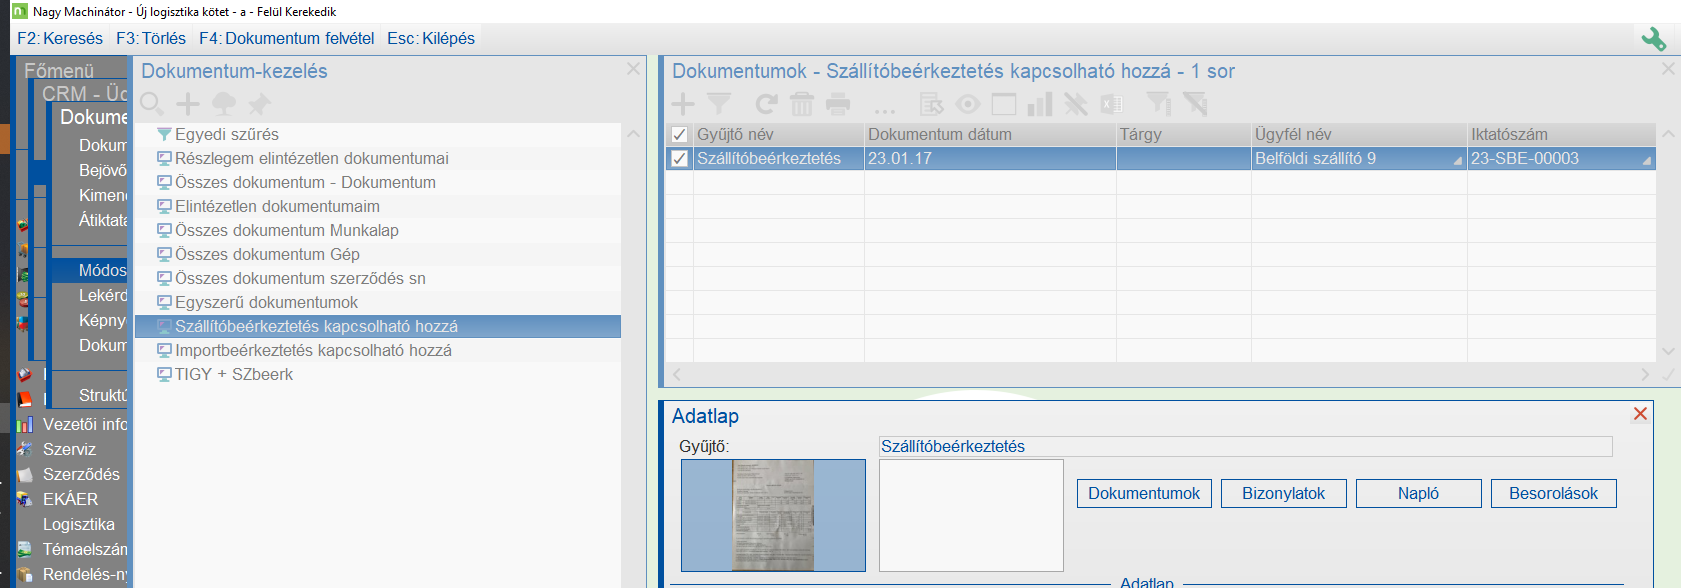This screenshot has height=588, width=1681.
Task: Choose Esc: Kilépés
Action: 431,38
